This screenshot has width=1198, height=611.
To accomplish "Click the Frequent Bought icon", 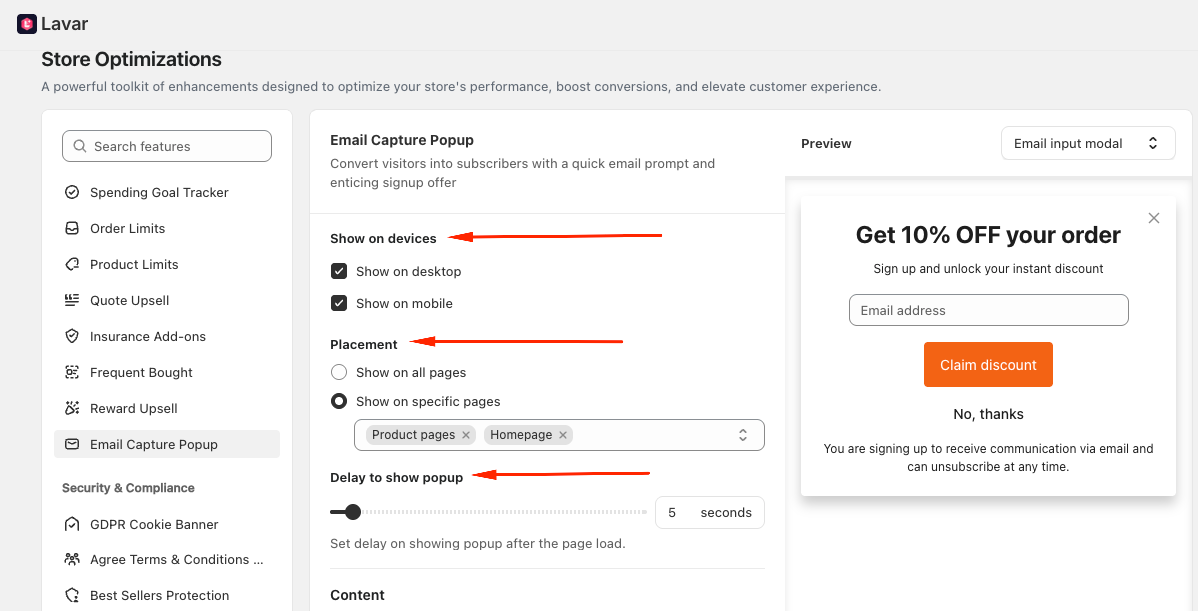I will (72, 372).
